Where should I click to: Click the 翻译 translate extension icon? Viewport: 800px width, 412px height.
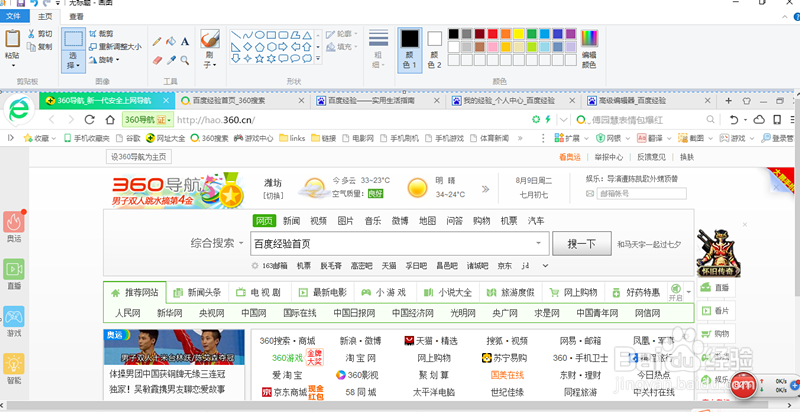(x=649, y=138)
